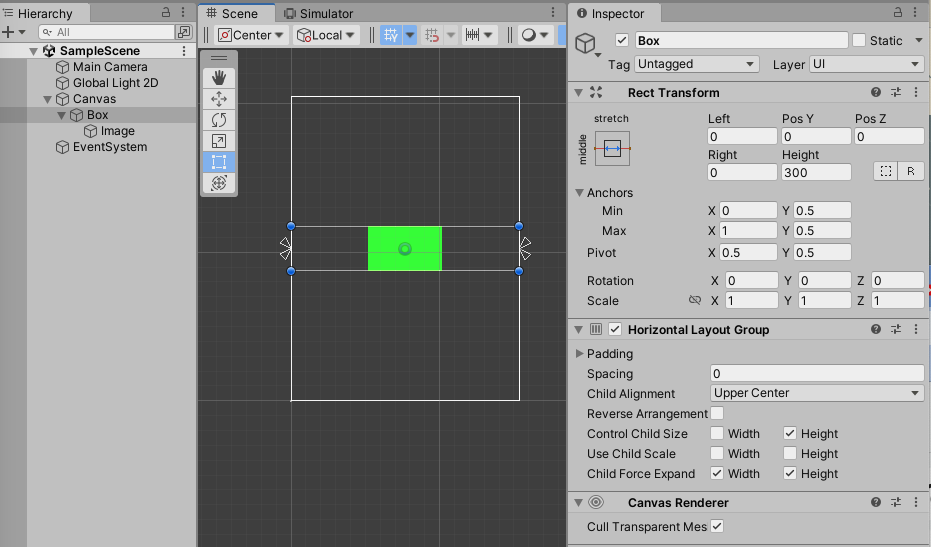Toggle blueprint mode button
The height and width of the screenshot is (547, 931).
click(x=886, y=172)
